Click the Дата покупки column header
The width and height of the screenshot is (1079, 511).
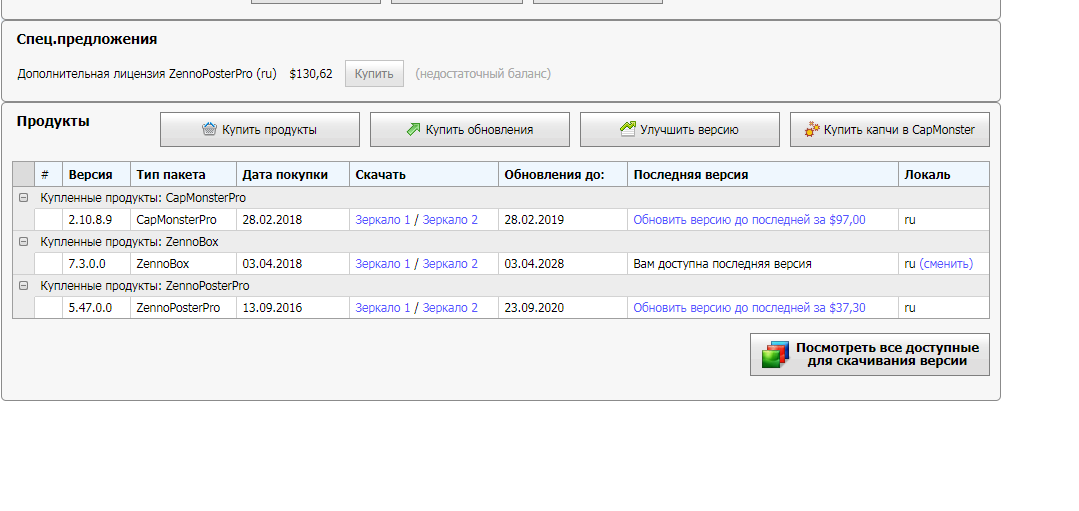(x=293, y=175)
